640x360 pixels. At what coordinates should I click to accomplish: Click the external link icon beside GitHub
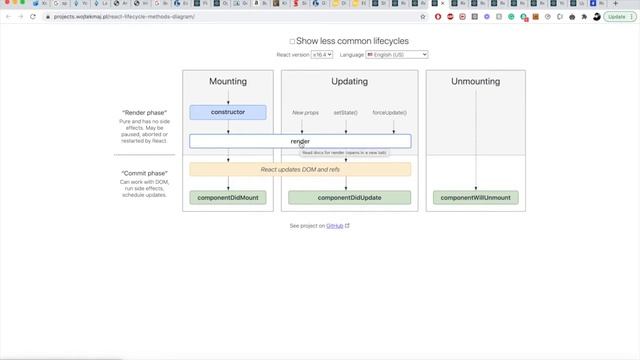coord(347,225)
